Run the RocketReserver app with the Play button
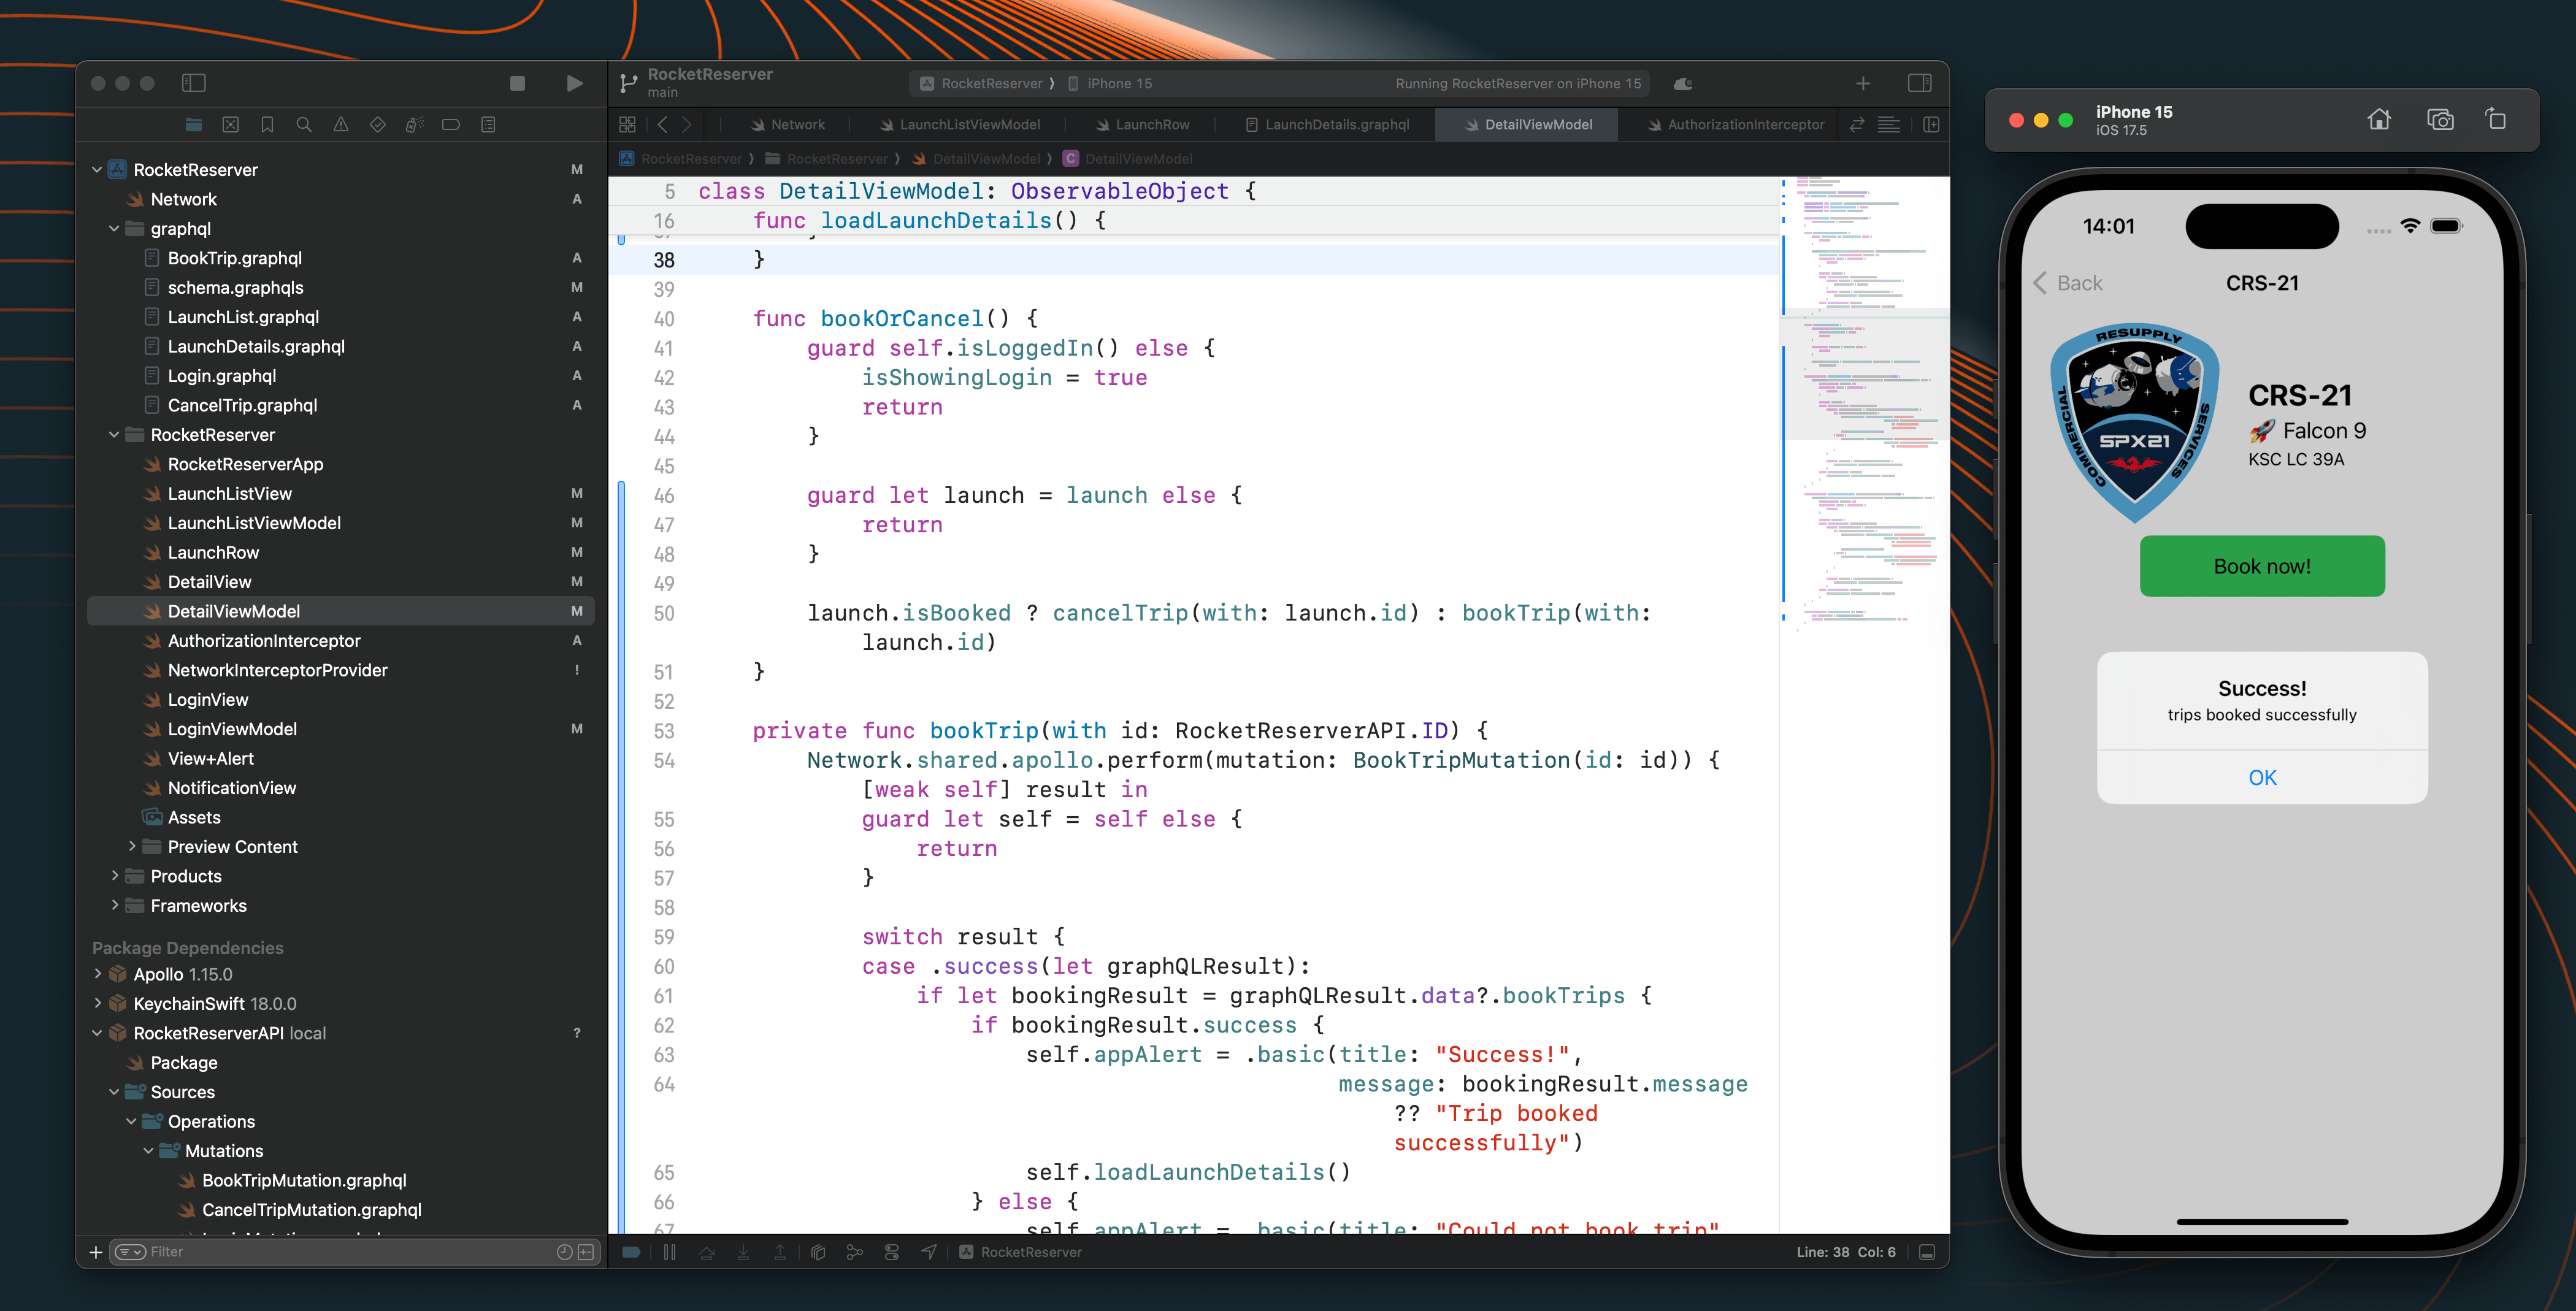This screenshot has height=1311, width=2576. [x=575, y=83]
